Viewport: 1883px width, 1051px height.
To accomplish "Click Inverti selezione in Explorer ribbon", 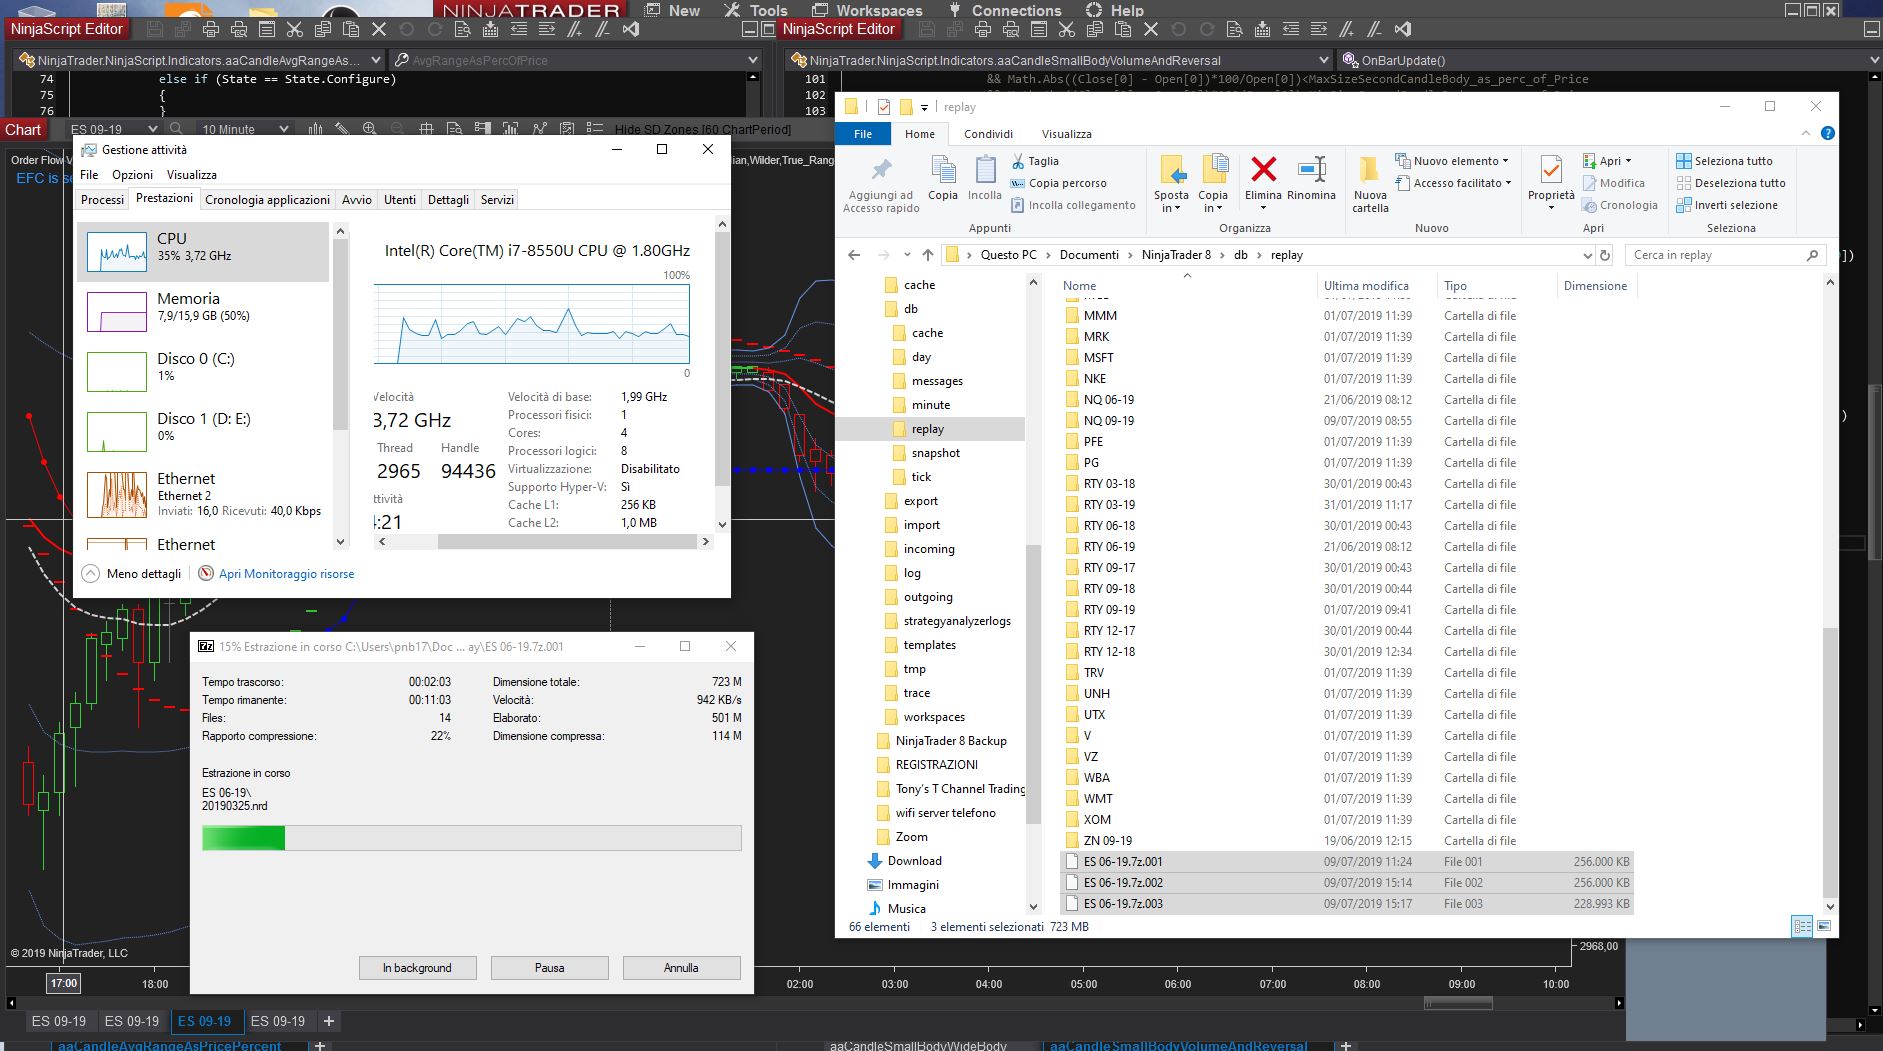I will pos(1726,205).
